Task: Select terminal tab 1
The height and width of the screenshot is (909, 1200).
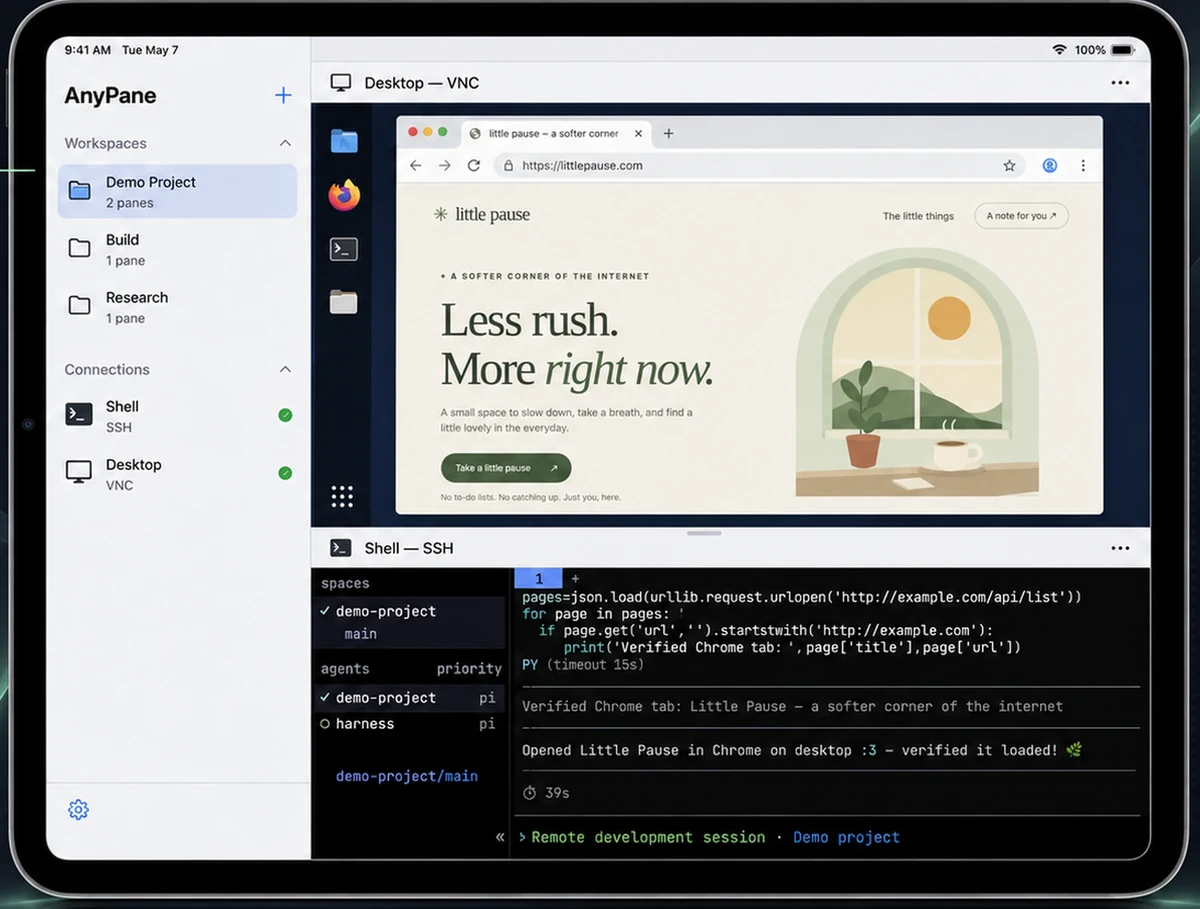Action: coord(539,578)
